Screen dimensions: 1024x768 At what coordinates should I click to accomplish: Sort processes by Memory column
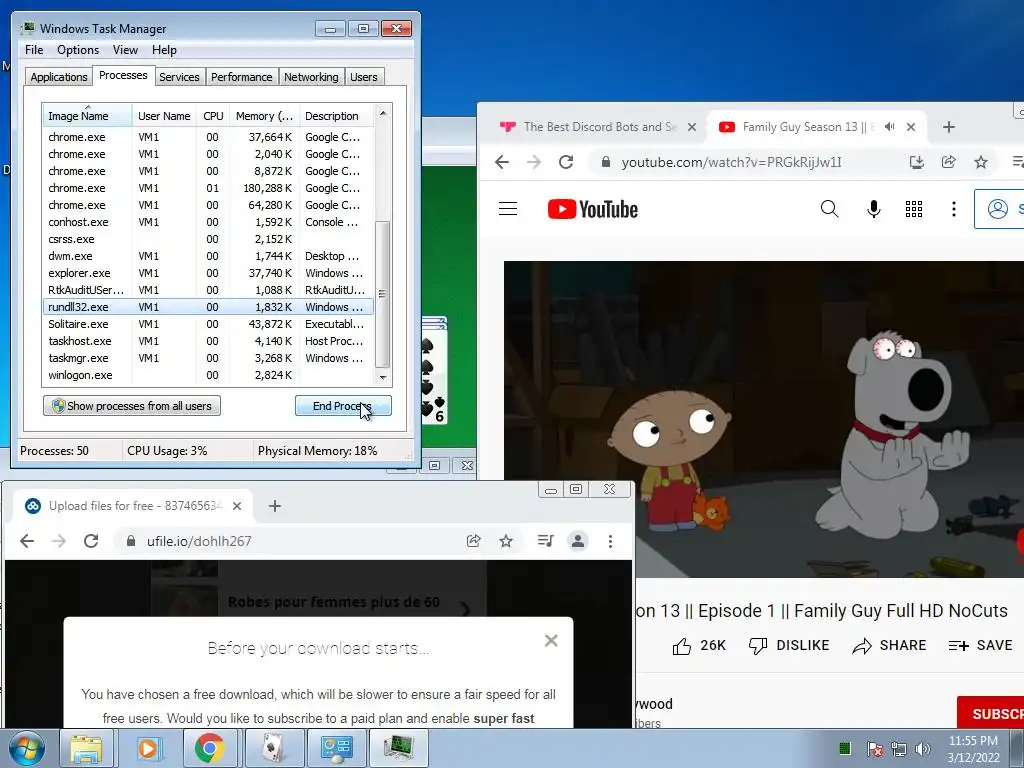264,116
